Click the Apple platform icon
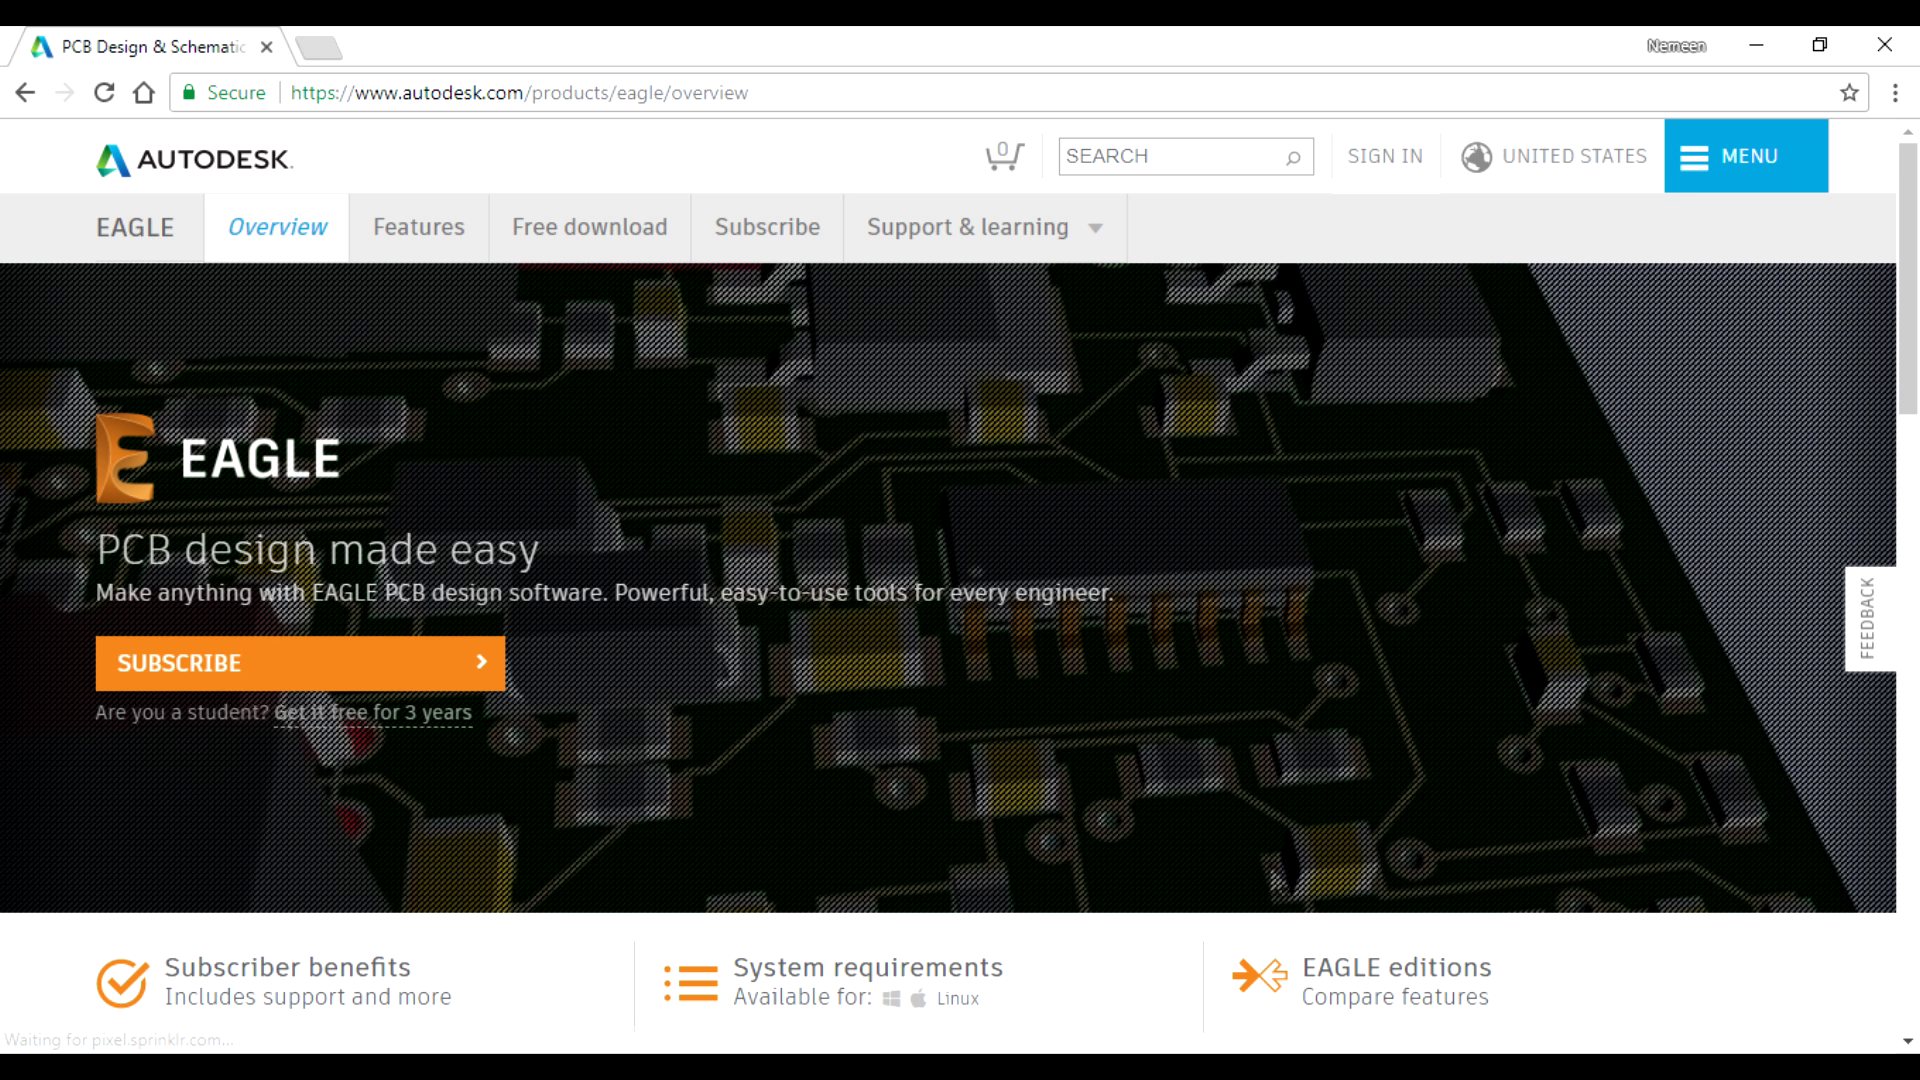 pyautogui.click(x=918, y=998)
